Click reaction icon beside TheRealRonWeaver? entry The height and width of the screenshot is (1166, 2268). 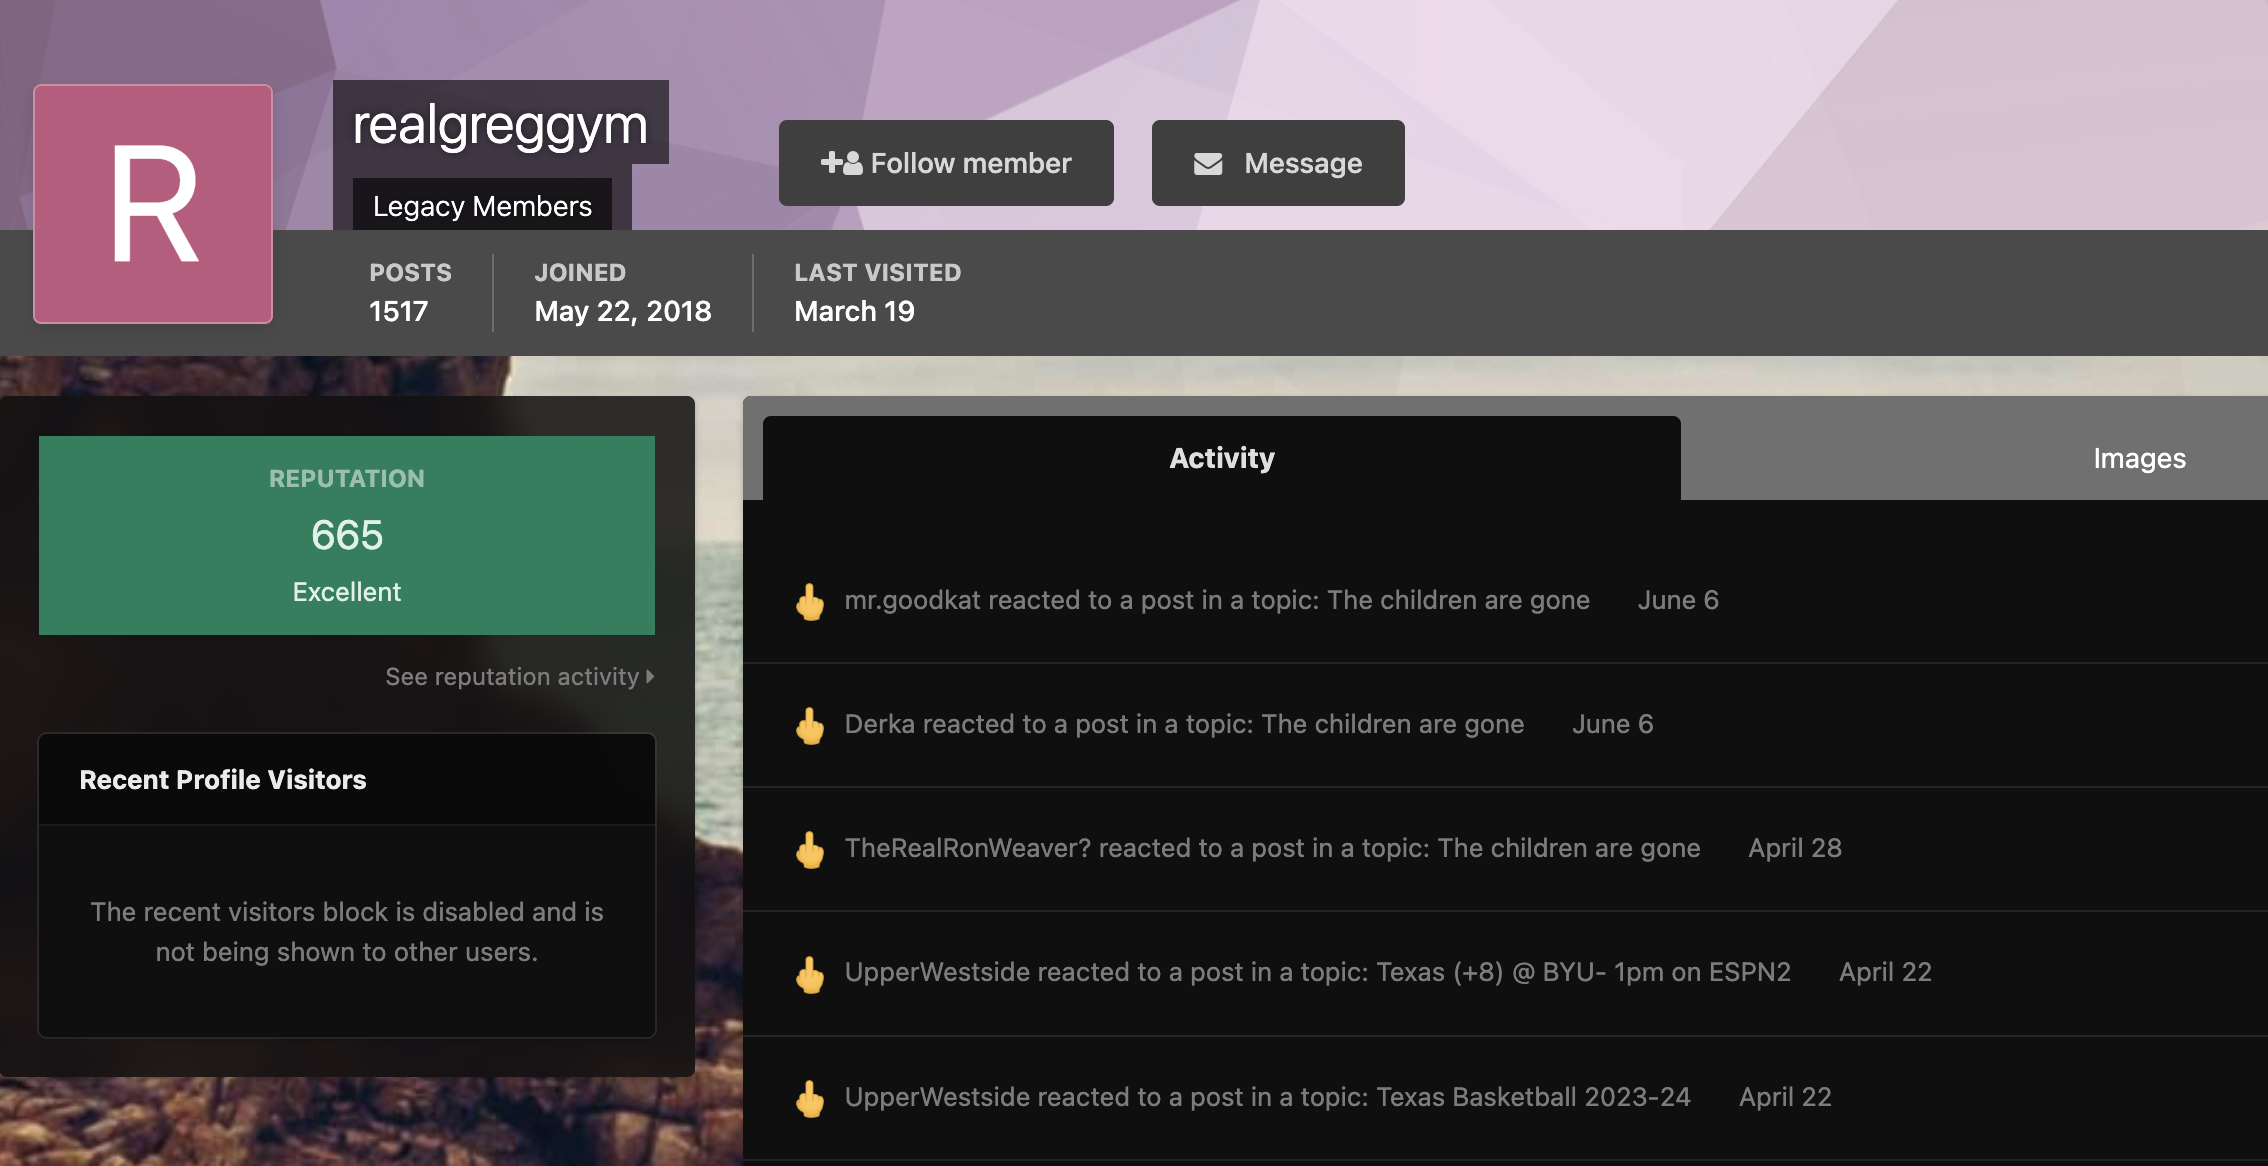click(810, 850)
